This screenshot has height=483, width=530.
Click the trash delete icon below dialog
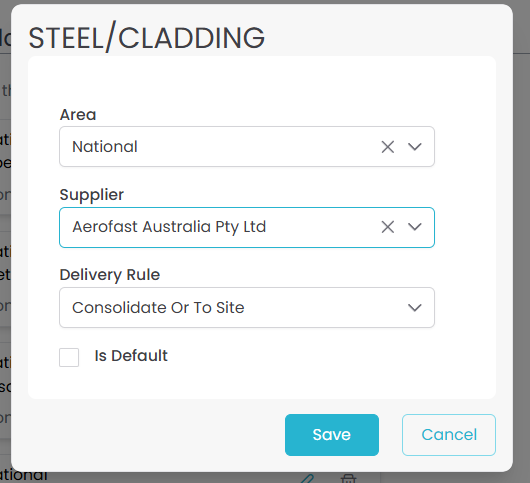[x=348, y=479]
